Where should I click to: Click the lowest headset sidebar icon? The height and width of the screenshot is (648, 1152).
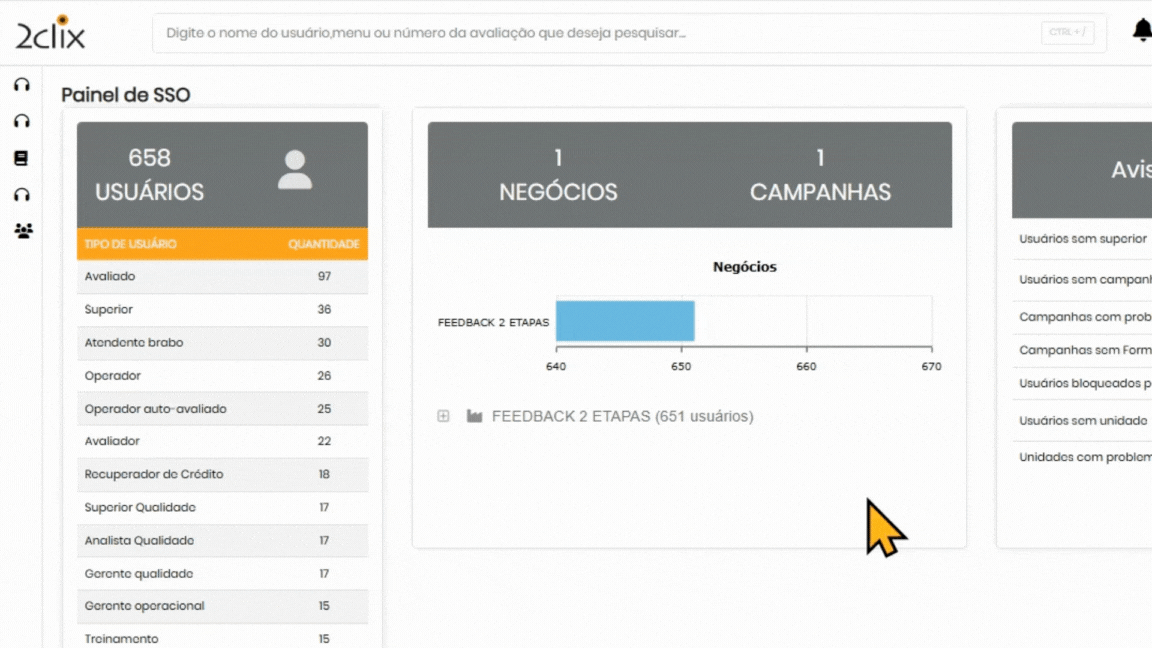[x=22, y=195]
